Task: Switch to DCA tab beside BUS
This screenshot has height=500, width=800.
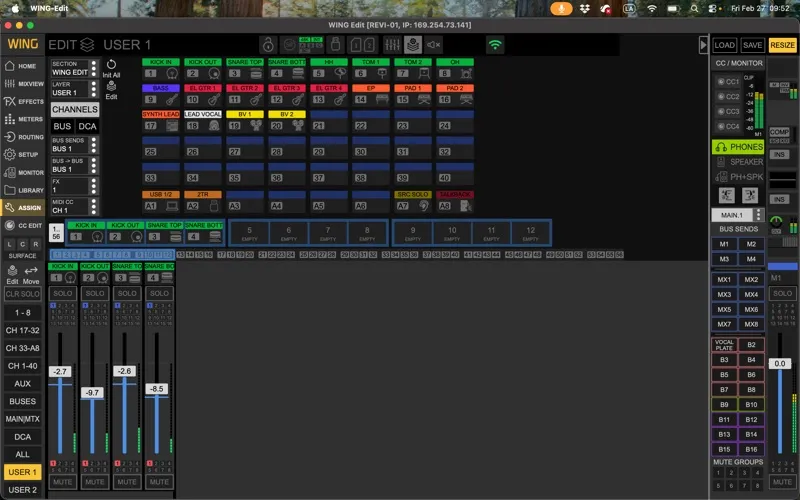Action: coord(87,127)
